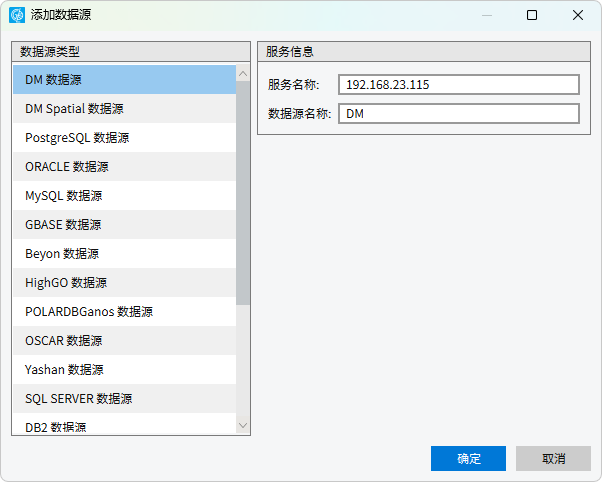Select SQL SERVER 数据源 row

point(124,399)
